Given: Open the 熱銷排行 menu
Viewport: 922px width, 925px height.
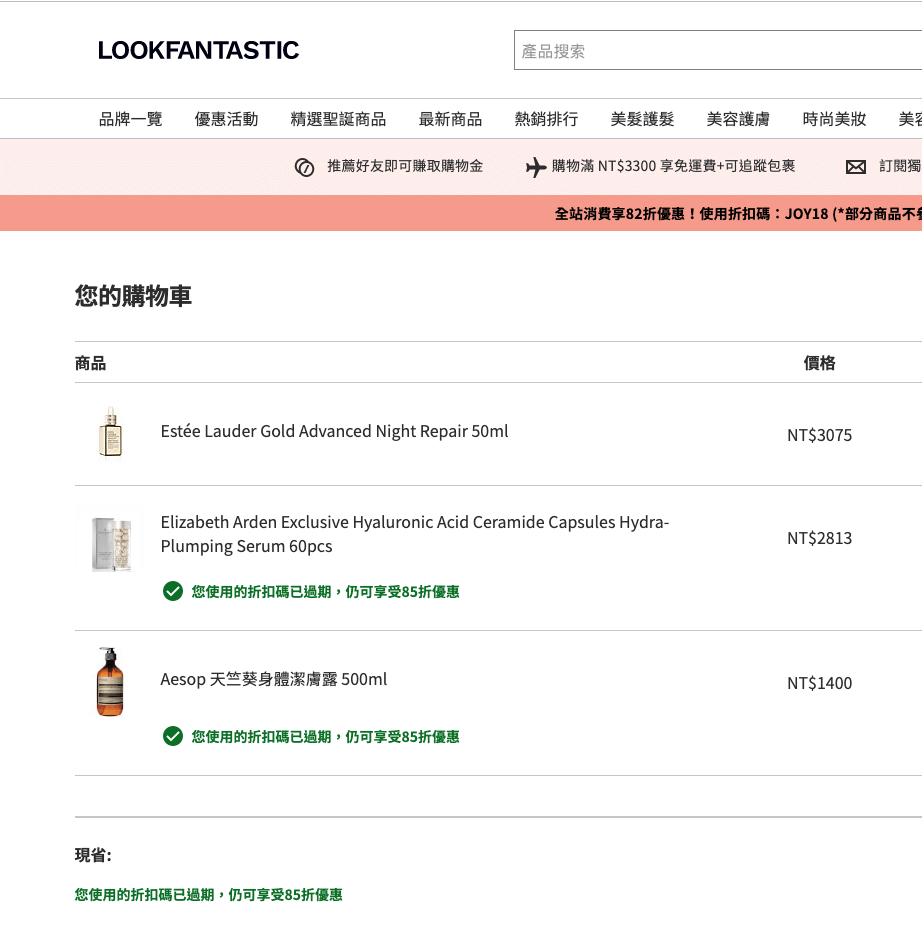Looking at the screenshot, I should pos(546,119).
